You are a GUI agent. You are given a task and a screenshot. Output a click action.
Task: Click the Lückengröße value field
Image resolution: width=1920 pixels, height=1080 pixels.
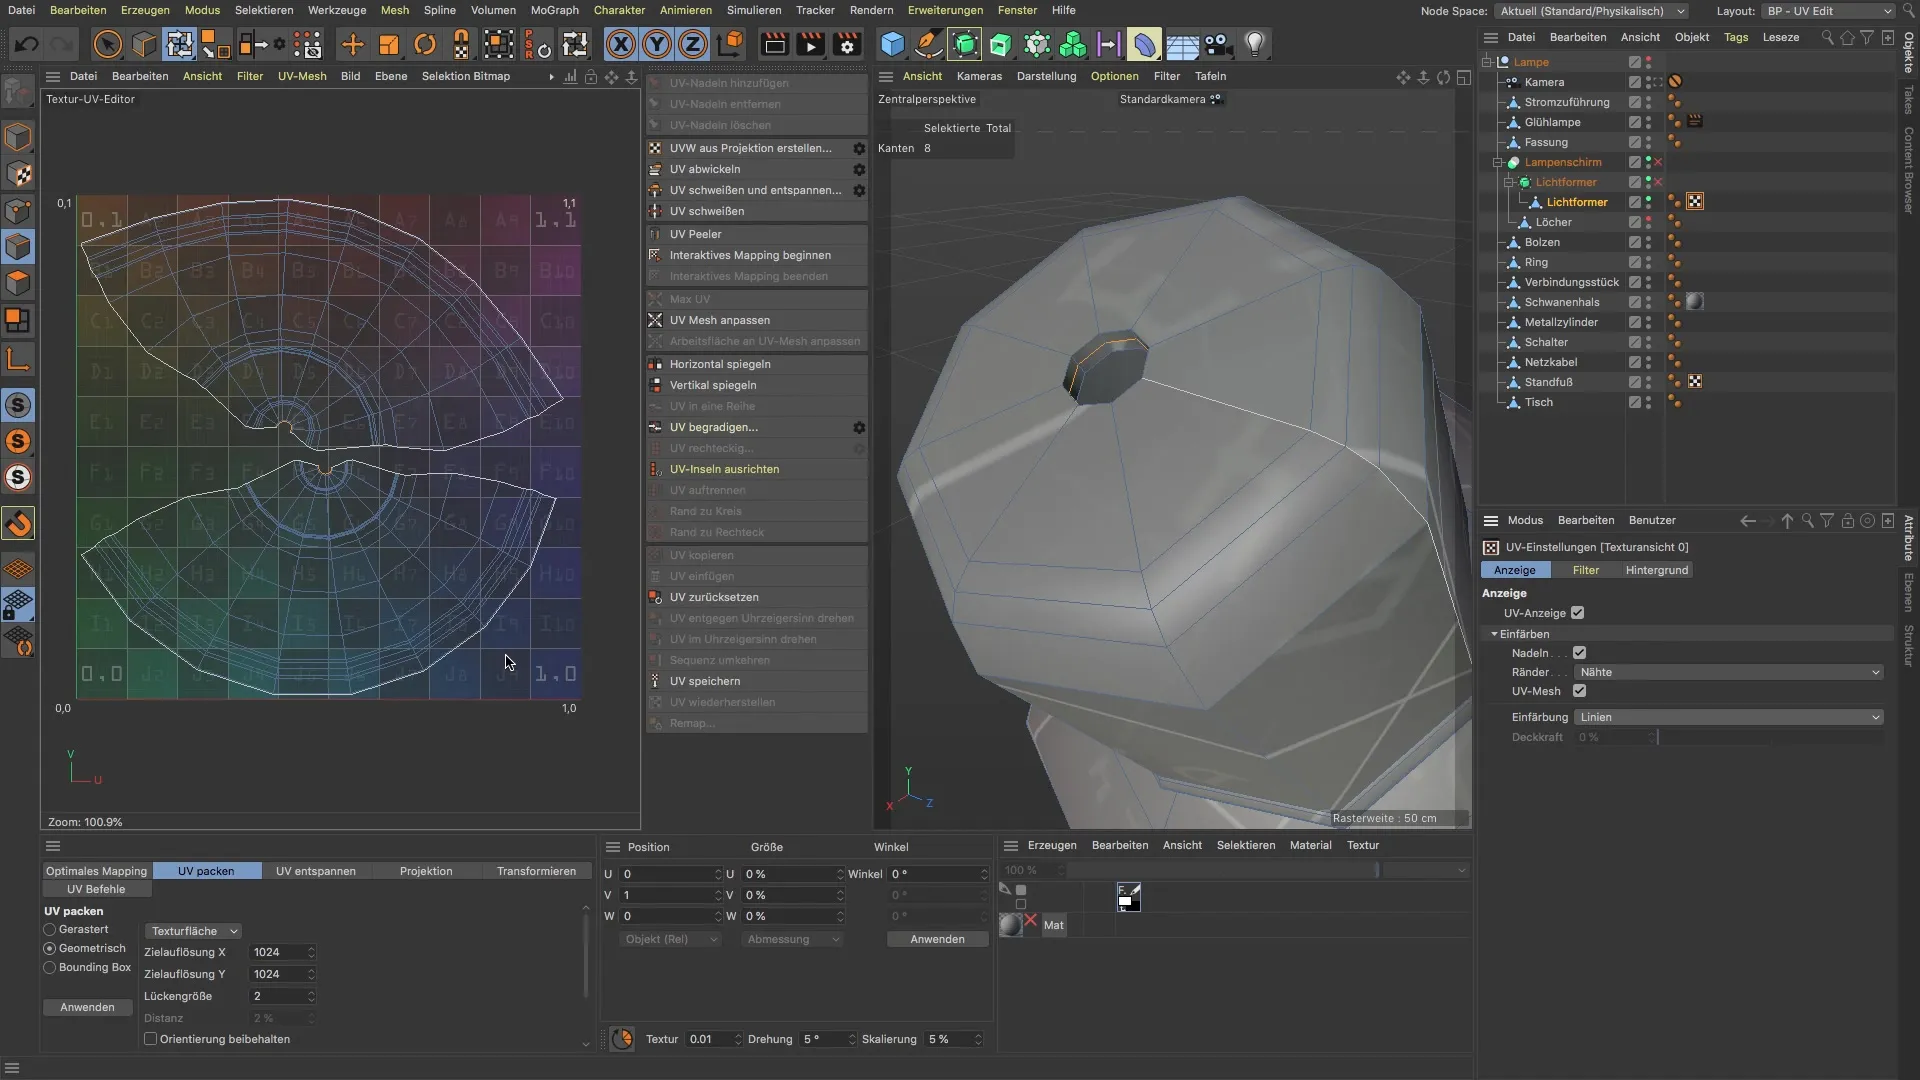281,996
